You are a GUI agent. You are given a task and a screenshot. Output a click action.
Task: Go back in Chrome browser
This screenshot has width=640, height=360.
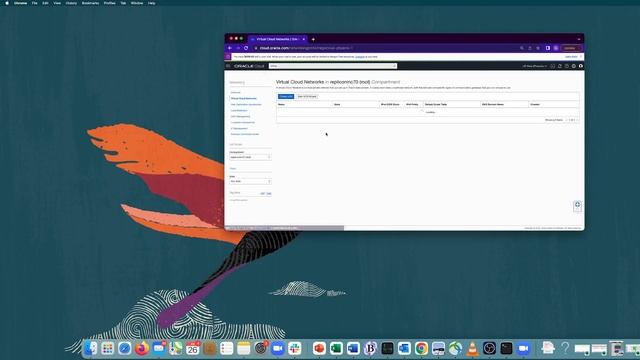(x=230, y=48)
